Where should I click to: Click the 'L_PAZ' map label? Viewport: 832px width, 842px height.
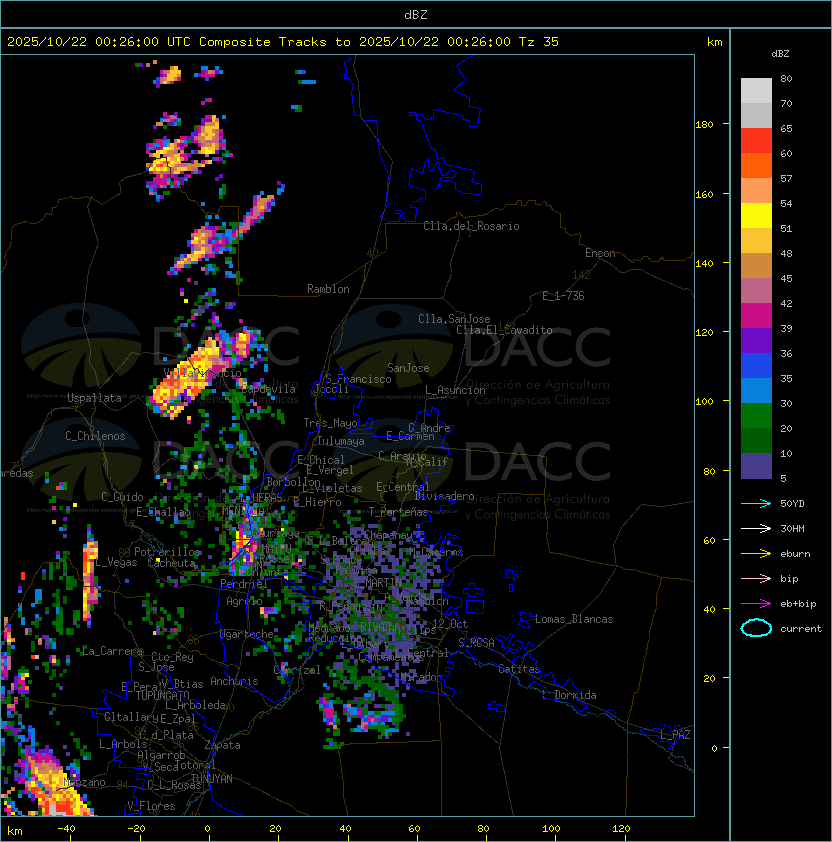(675, 735)
